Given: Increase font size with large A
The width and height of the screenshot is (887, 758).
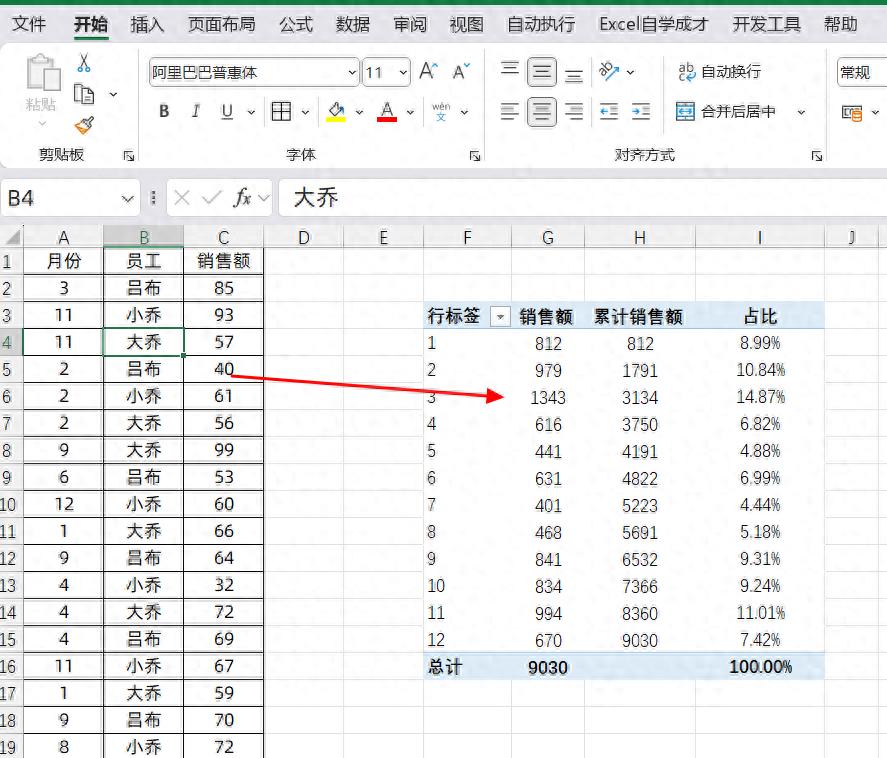Looking at the screenshot, I should click(428, 72).
